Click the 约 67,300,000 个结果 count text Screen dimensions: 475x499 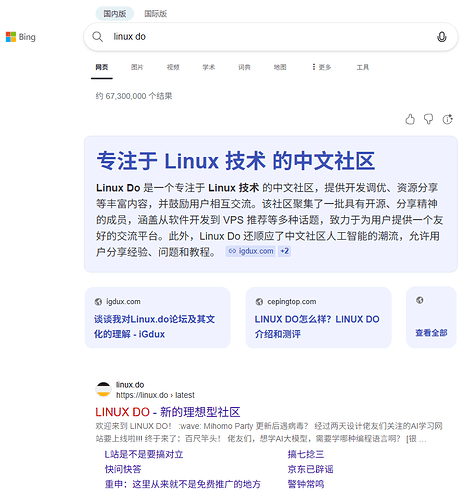coord(134,96)
